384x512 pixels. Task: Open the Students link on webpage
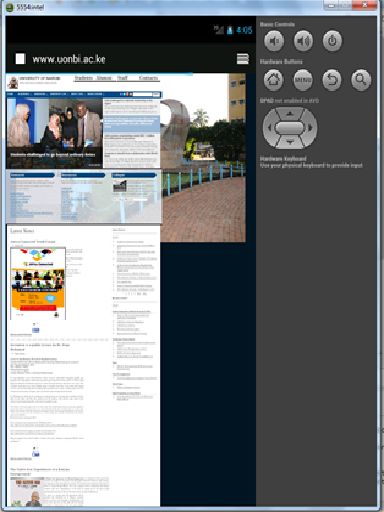point(84,78)
